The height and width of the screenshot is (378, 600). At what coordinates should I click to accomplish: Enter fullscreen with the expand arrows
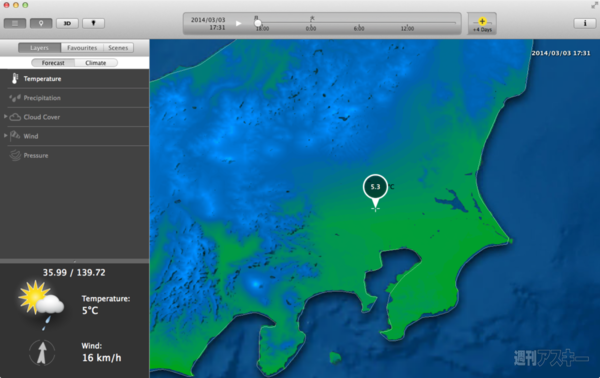[x=594, y=5]
